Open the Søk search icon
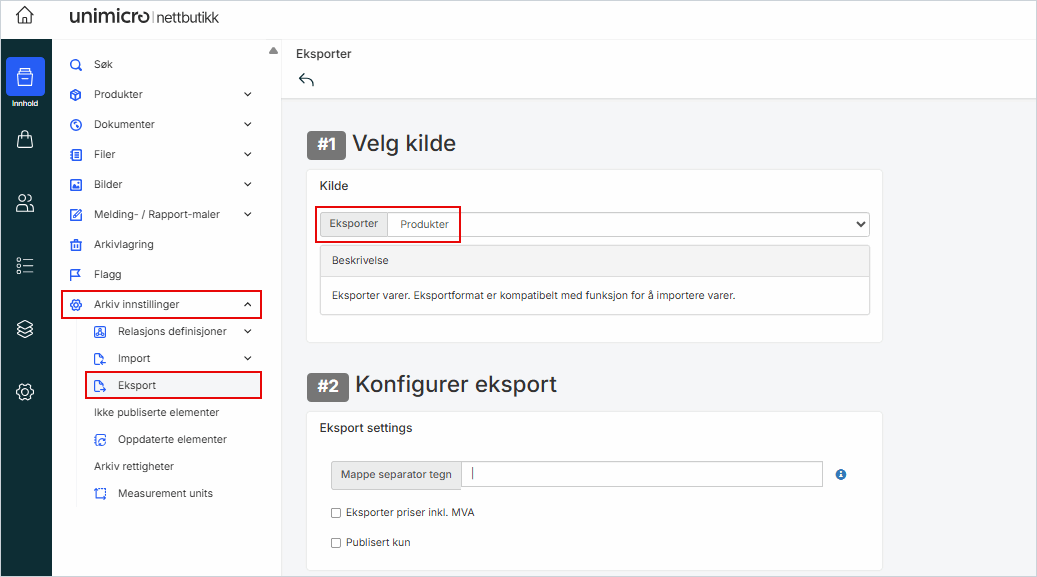The image size is (1037, 577). click(75, 63)
